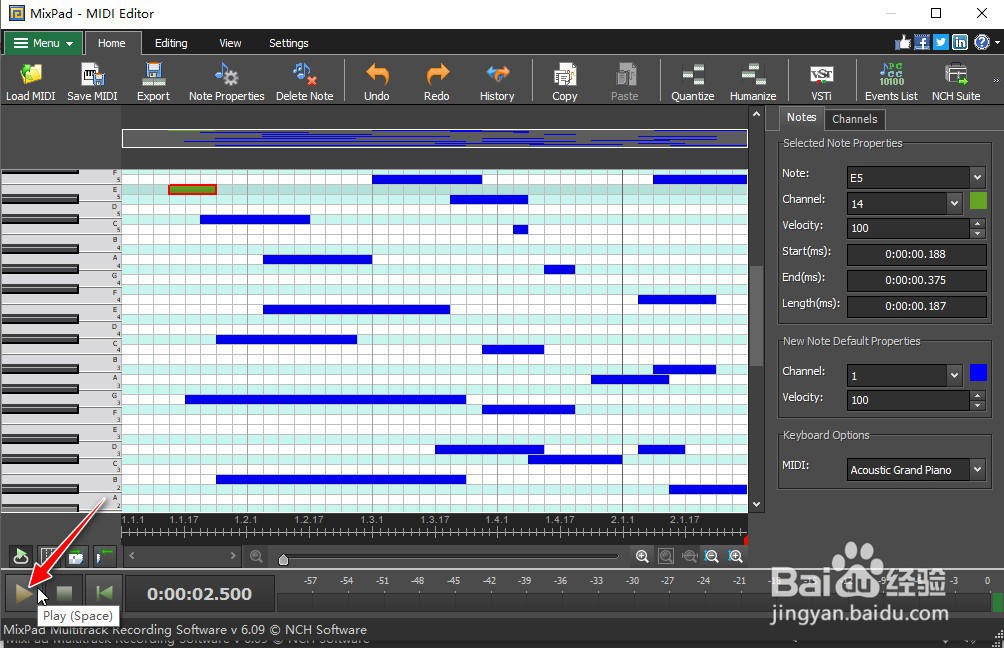Click the piano roll scroll down arrow
This screenshot has height=648, width=1004.
(x=756, y=505)
